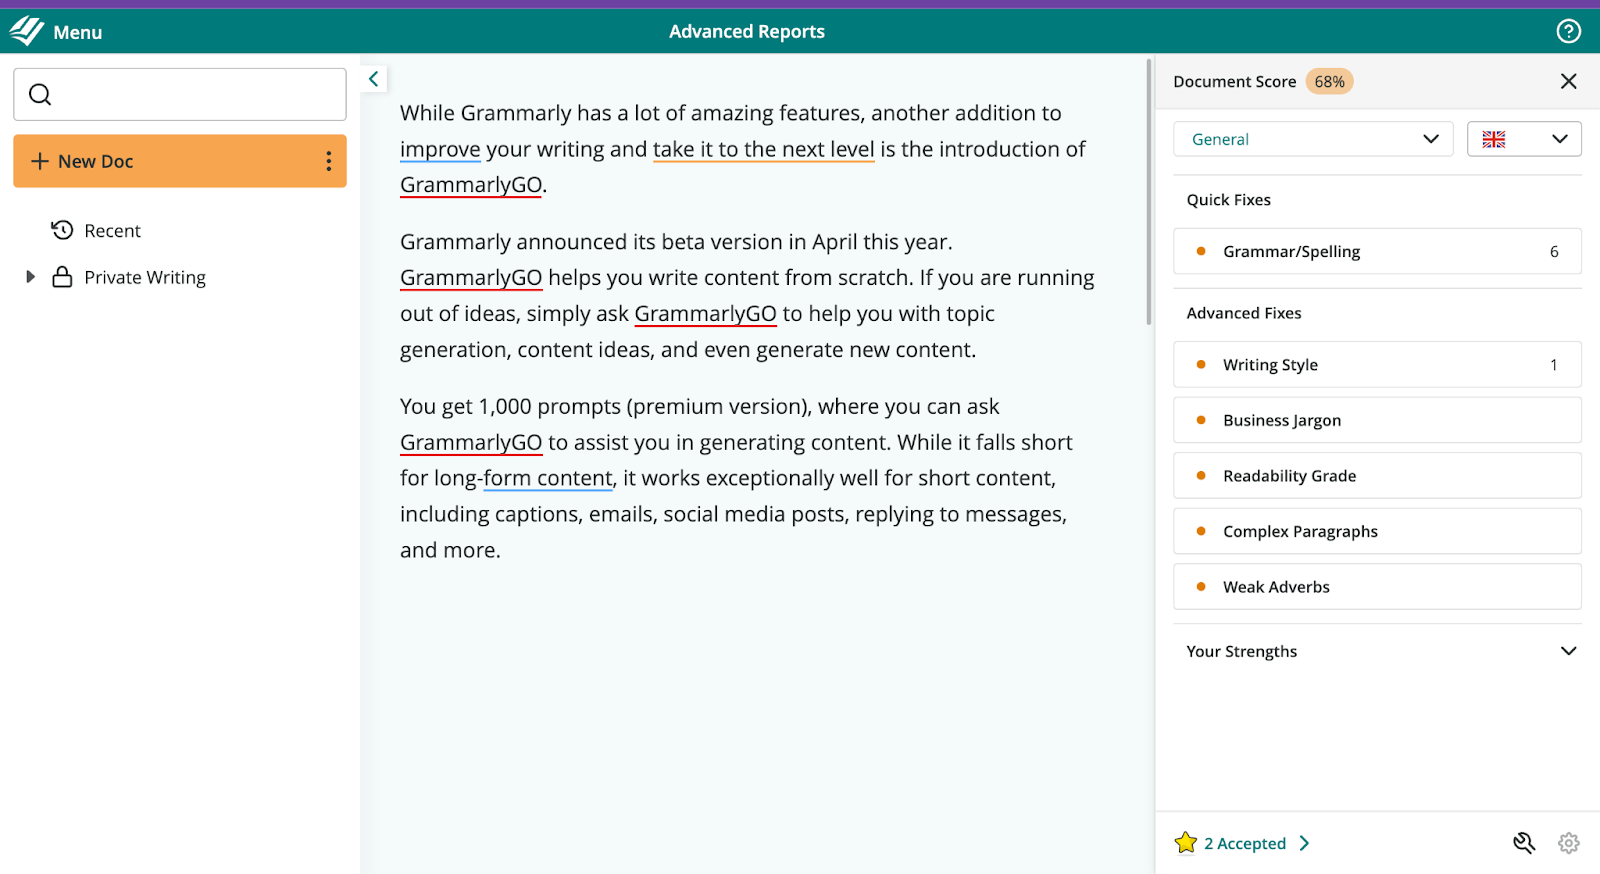Open the Complex Paragraphs report
The width and height of the screenshot is (1600, 874).
tap(1377, 531)
